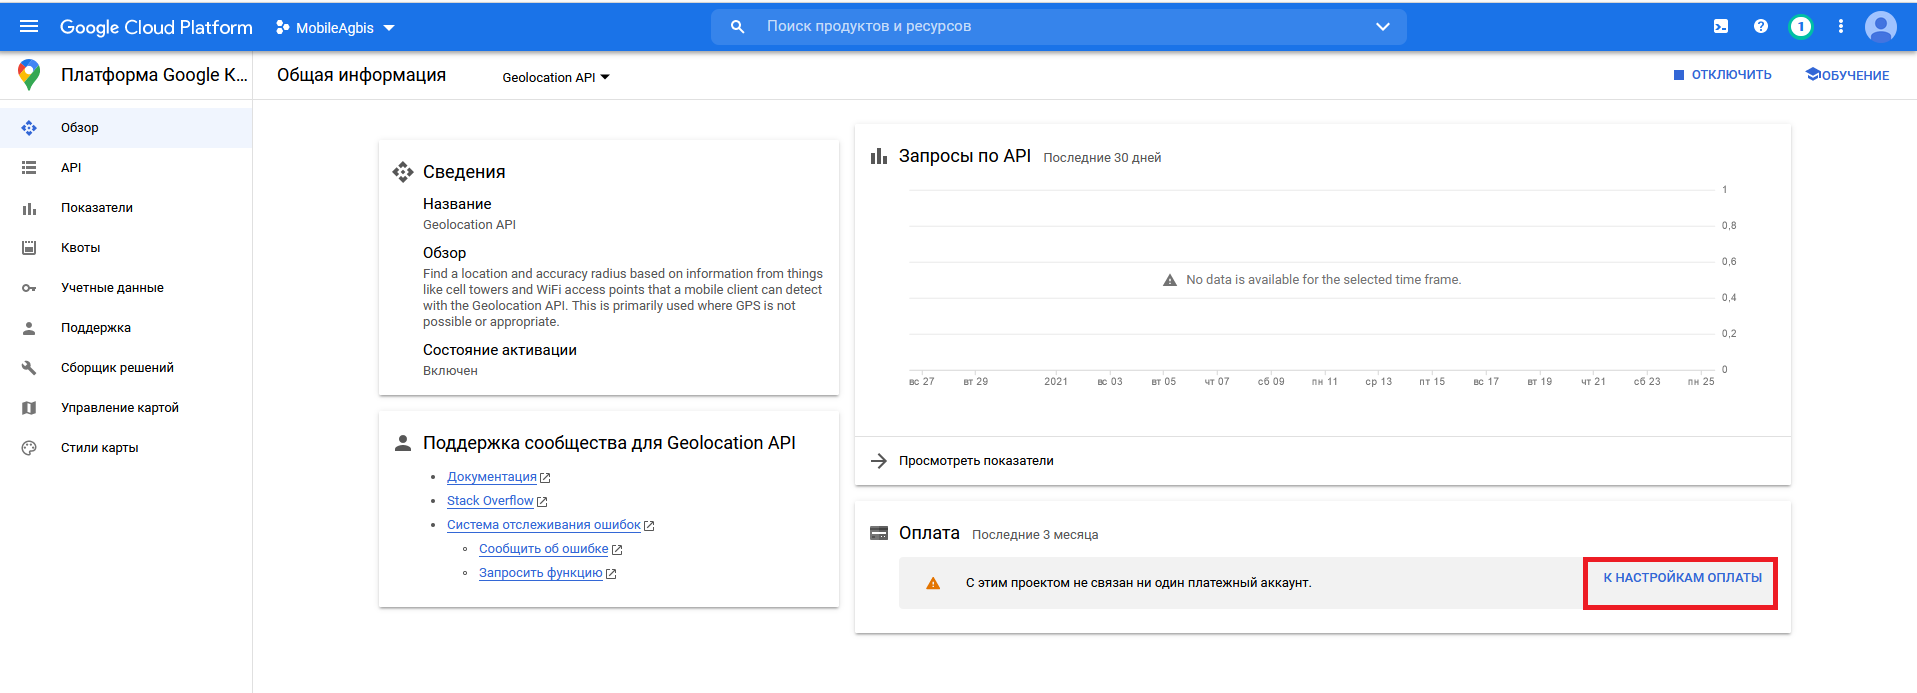Click the Google Cloud Platform logo text
1917x693 pixels.
156,27
